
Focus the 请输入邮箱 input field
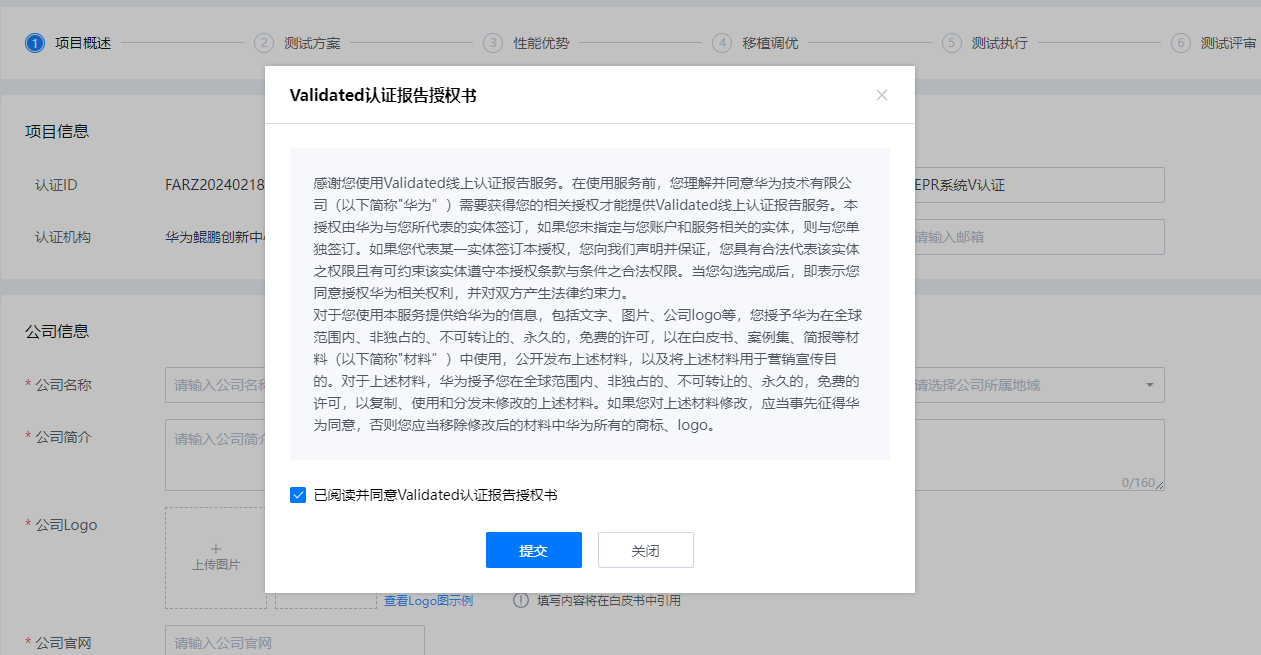[x=1039, y=237]
